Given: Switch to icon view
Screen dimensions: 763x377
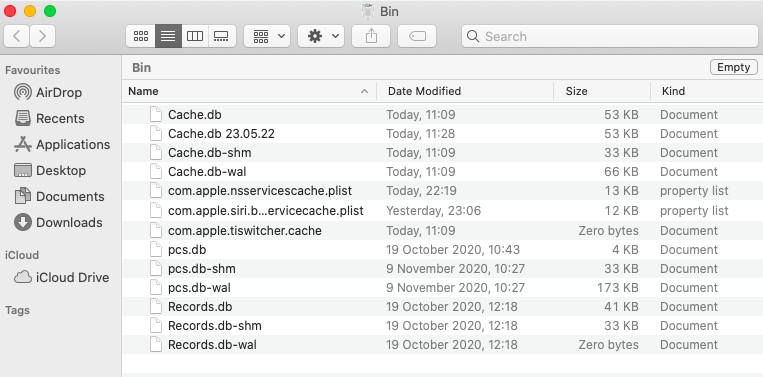Looking at the screenshot, I should pyautogui.click(x=141, y=36).
